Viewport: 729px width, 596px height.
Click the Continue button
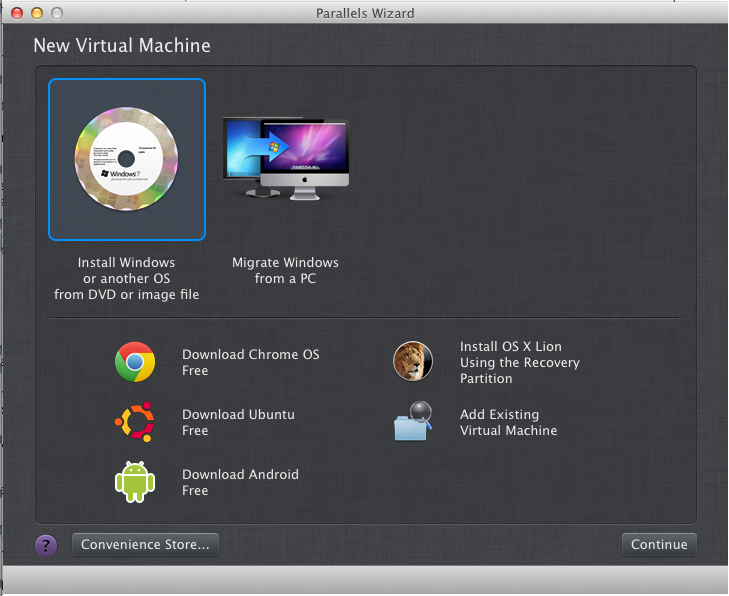659,544
